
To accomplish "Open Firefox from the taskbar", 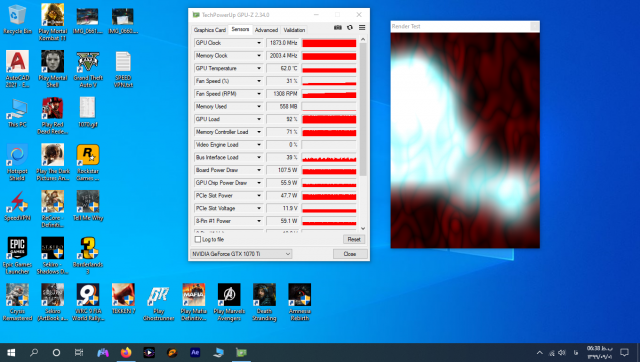I will point(126,352).
